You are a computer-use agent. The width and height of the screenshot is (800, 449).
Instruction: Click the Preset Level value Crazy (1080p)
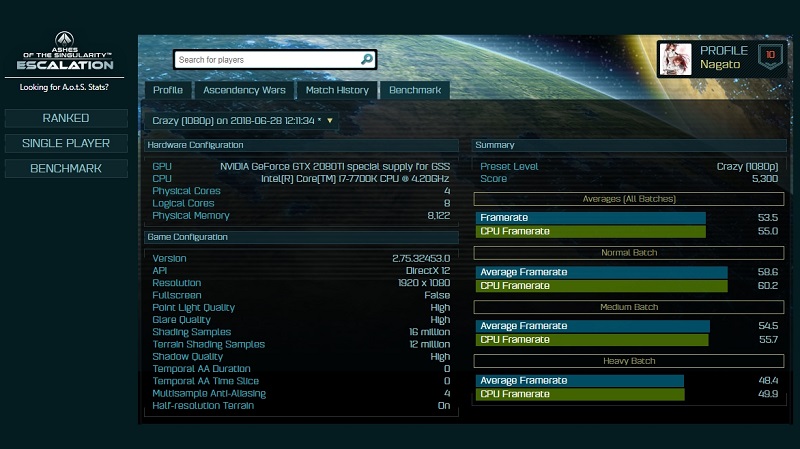747,167
